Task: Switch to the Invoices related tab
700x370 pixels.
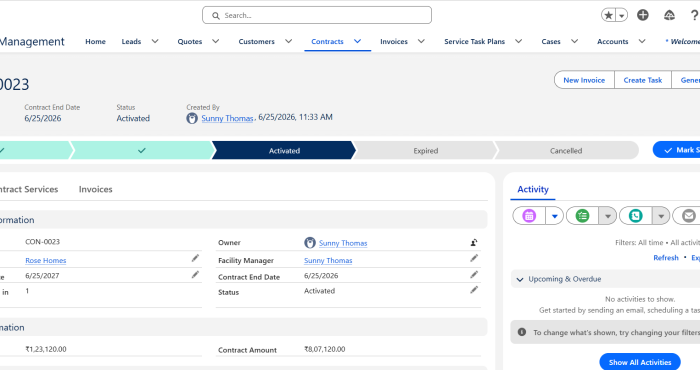Action: (x=96, y=189)
